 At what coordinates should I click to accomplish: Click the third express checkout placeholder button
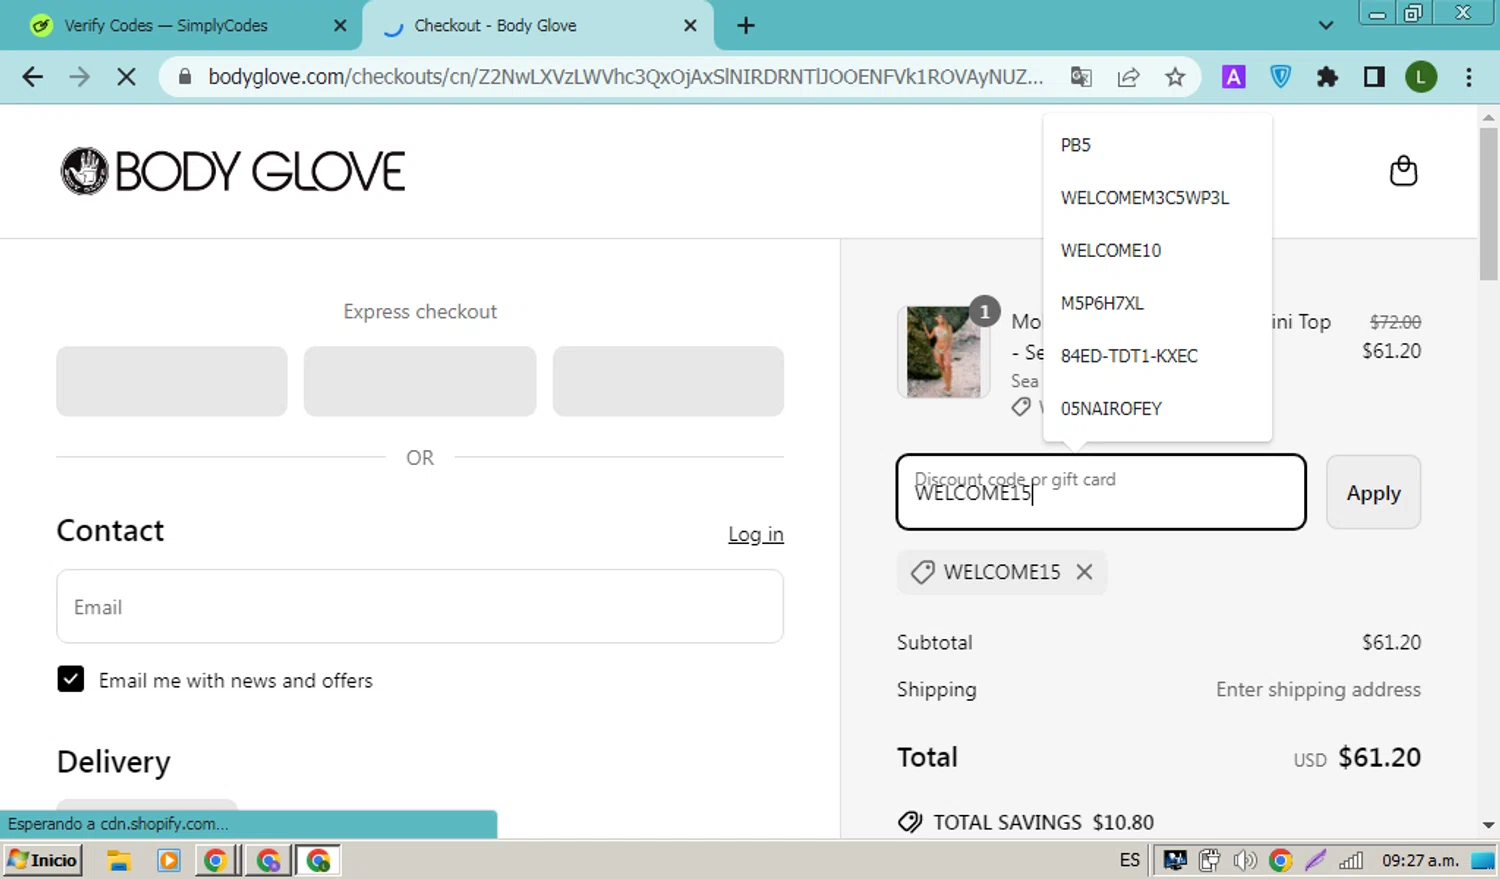point(668,381)
